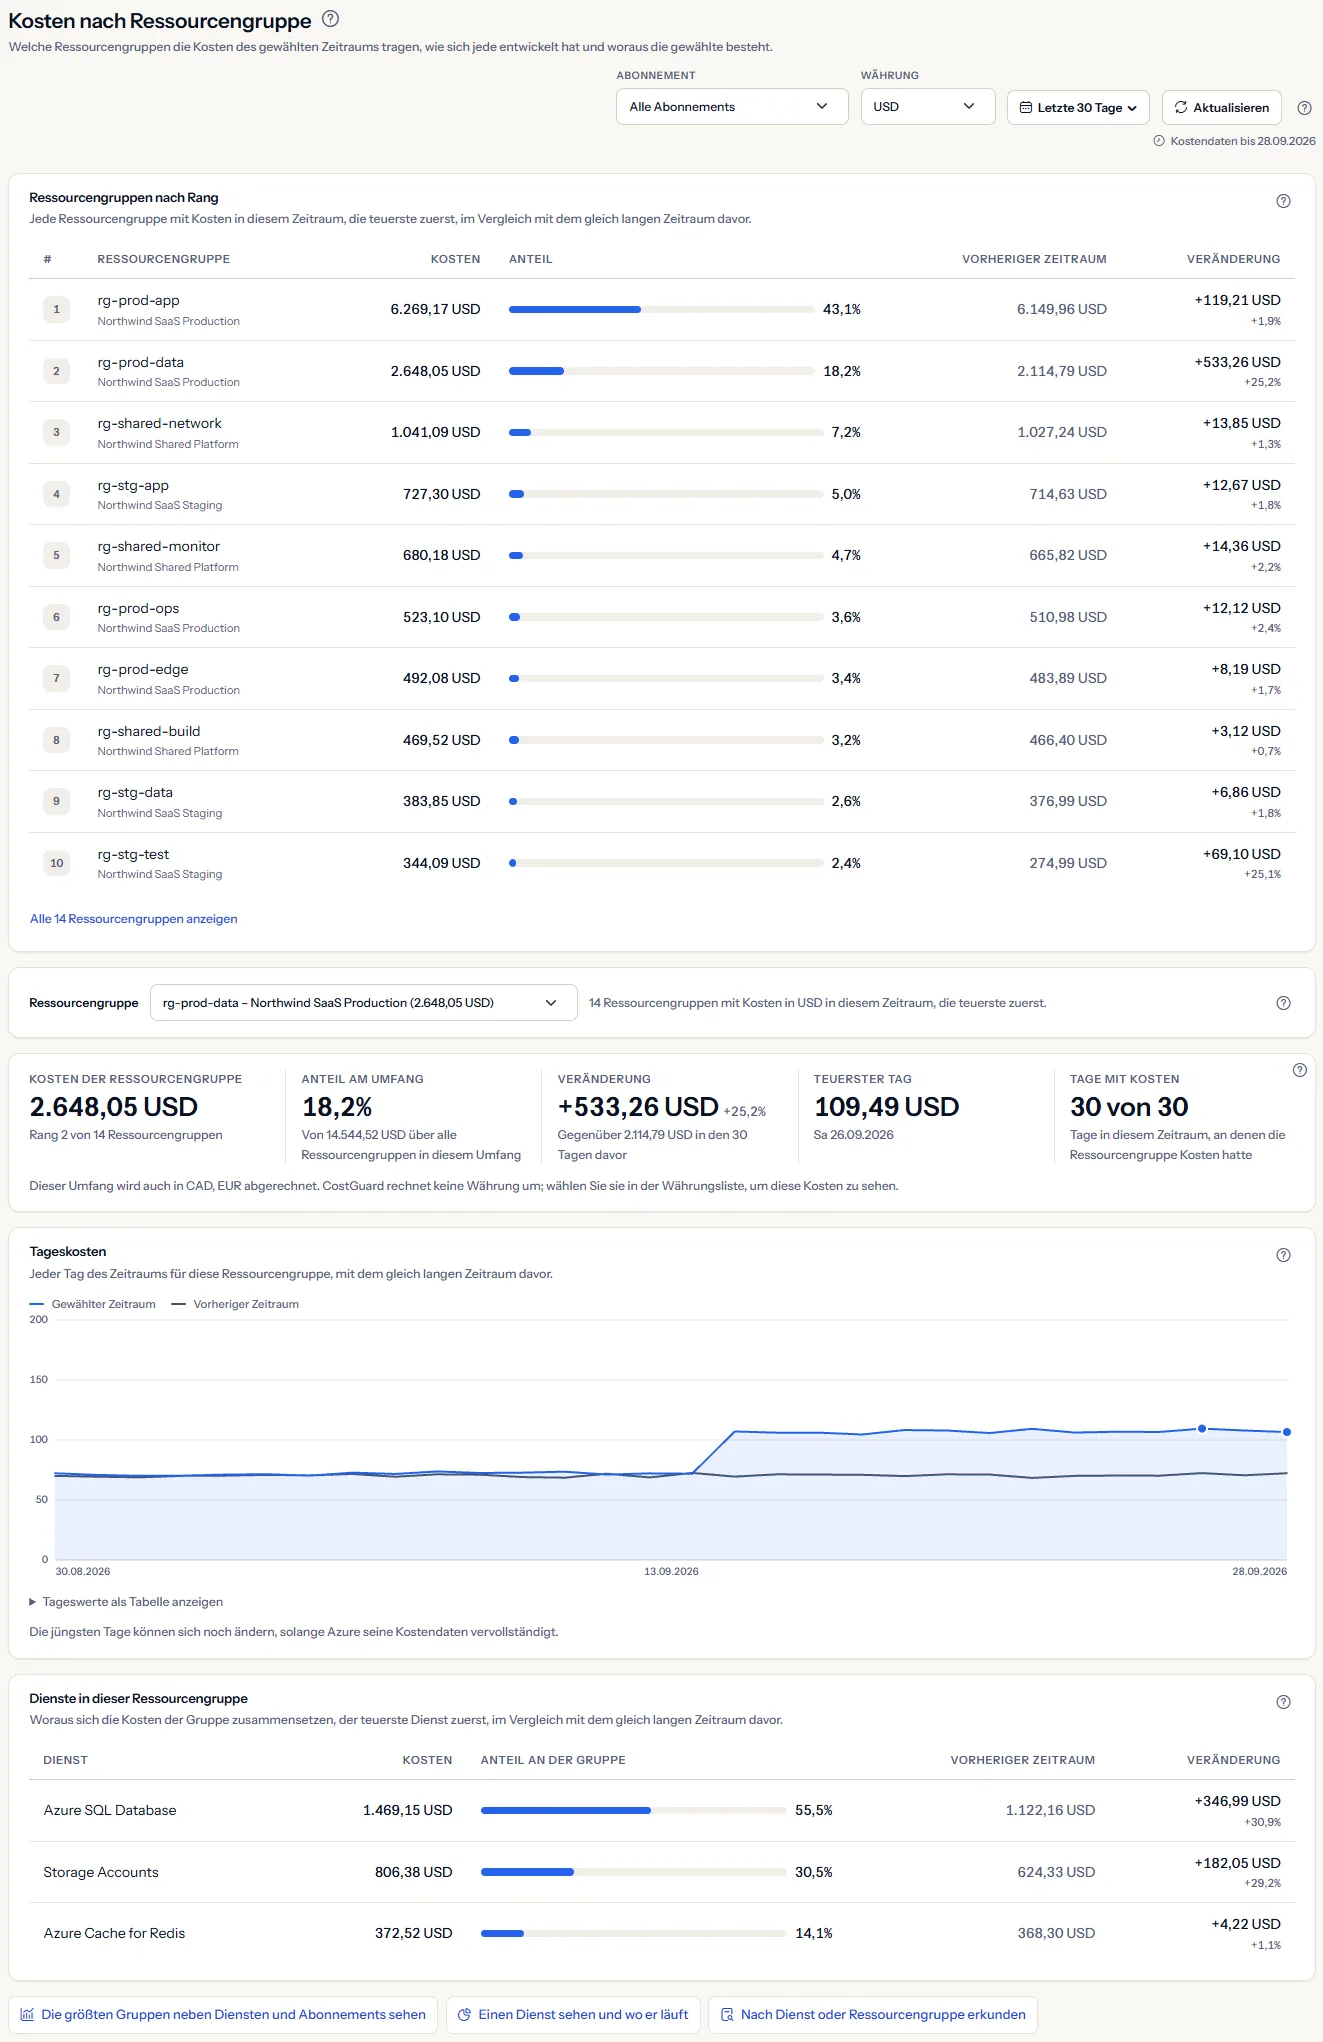Click the Aktualisieren refresh button
This screenshot has height=2042, width=1323.
pos(1222,108)
